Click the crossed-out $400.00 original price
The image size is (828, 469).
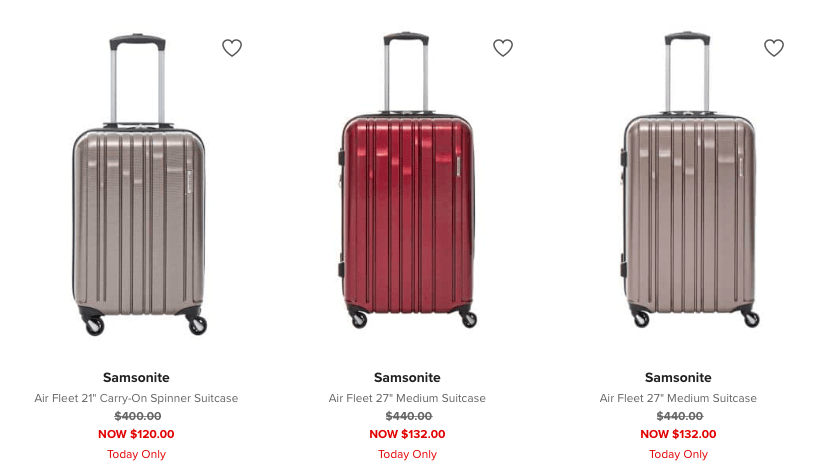point(136,416)
